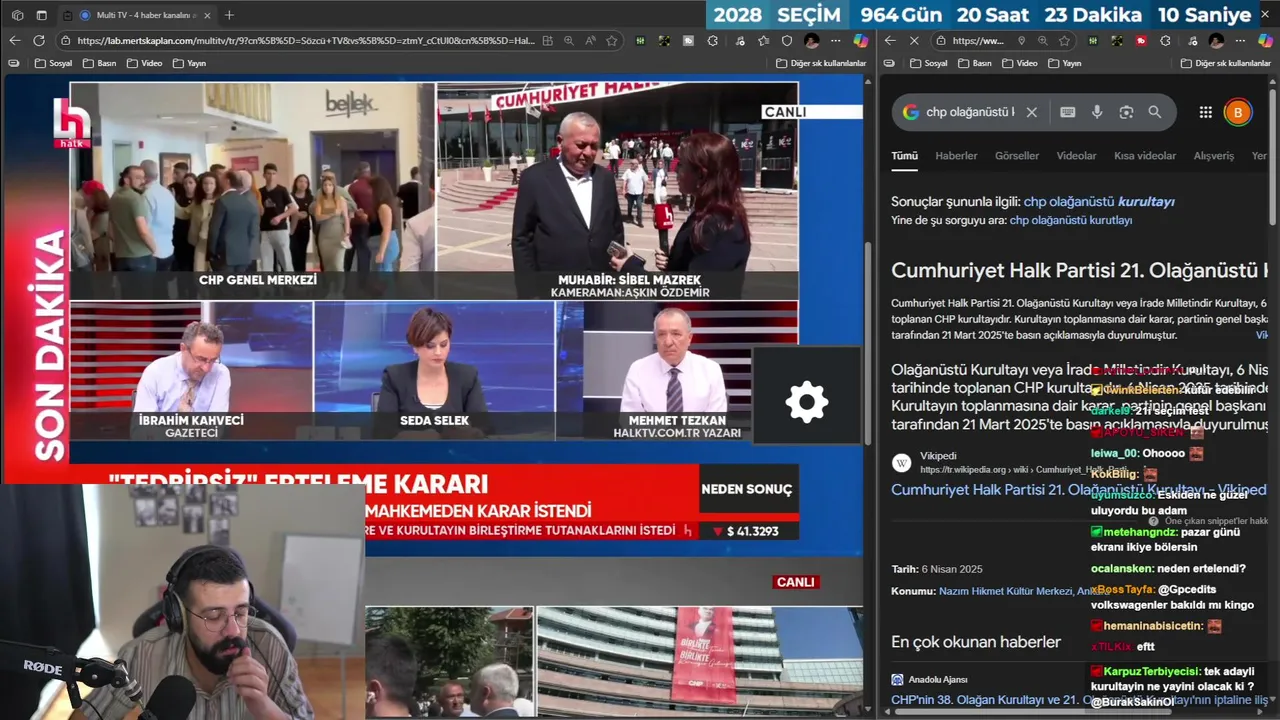Expand Sosyal bookmarks folder in right browser

(928, 63)
